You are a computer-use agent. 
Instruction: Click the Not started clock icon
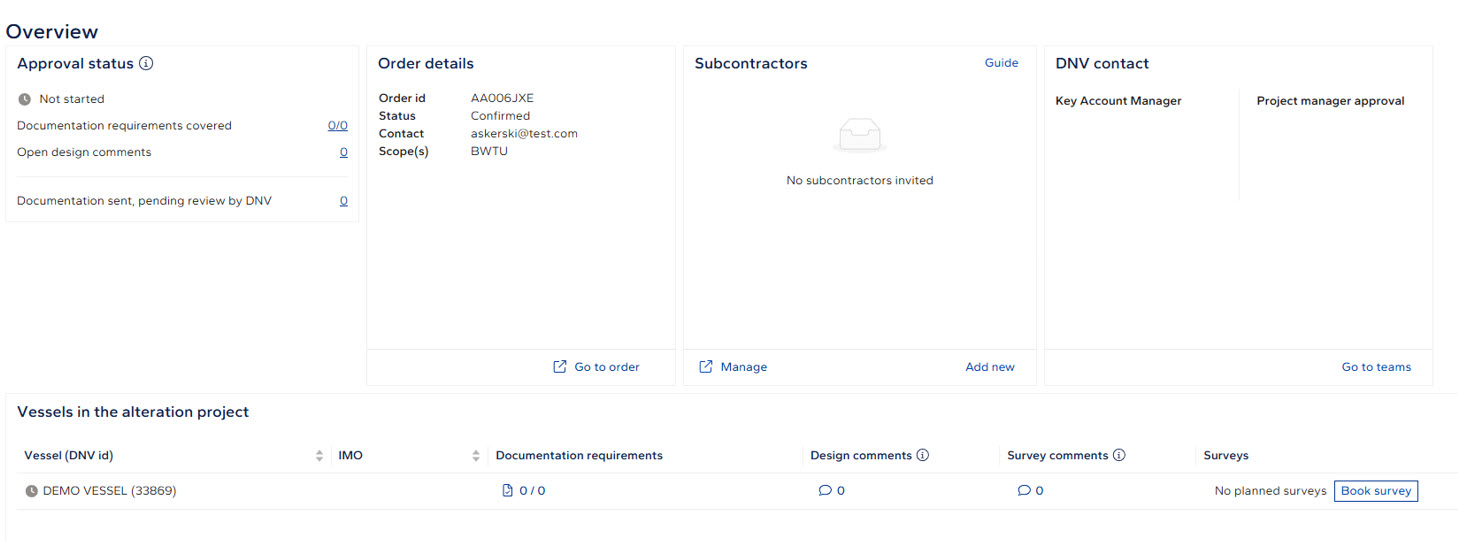[25, 99]
